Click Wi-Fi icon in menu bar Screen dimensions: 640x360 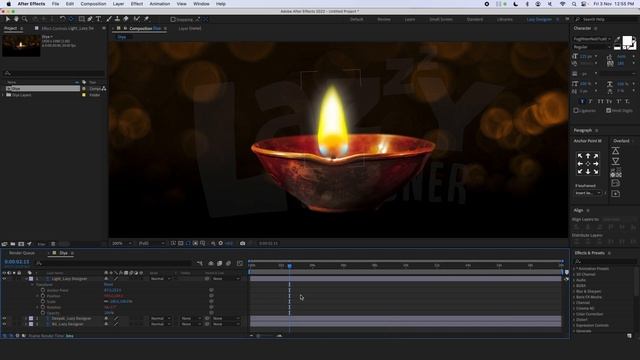tap(562, 4)
